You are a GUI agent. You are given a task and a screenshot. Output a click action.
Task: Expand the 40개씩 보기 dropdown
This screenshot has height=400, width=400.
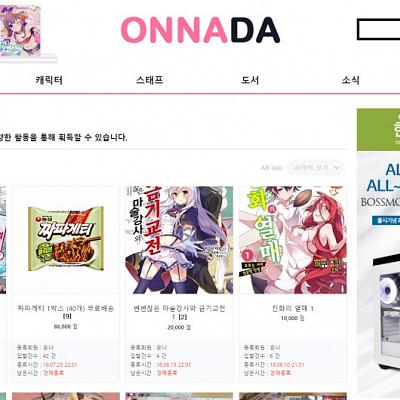(x=316, y=168)
